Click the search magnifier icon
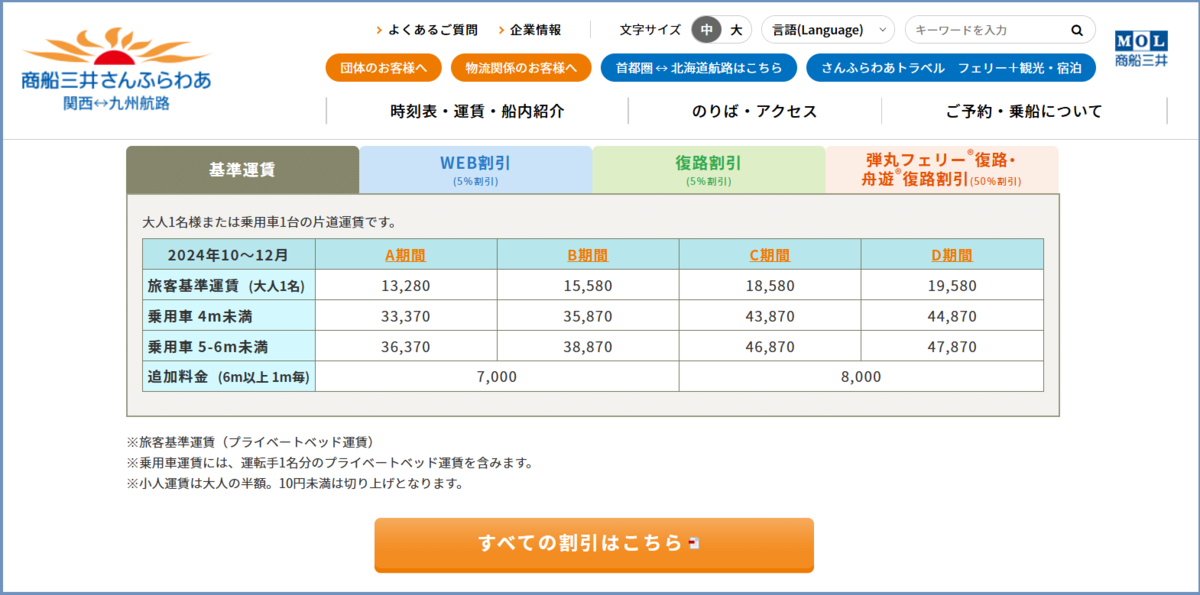1200x595 pixels. tap(1077, 30)
